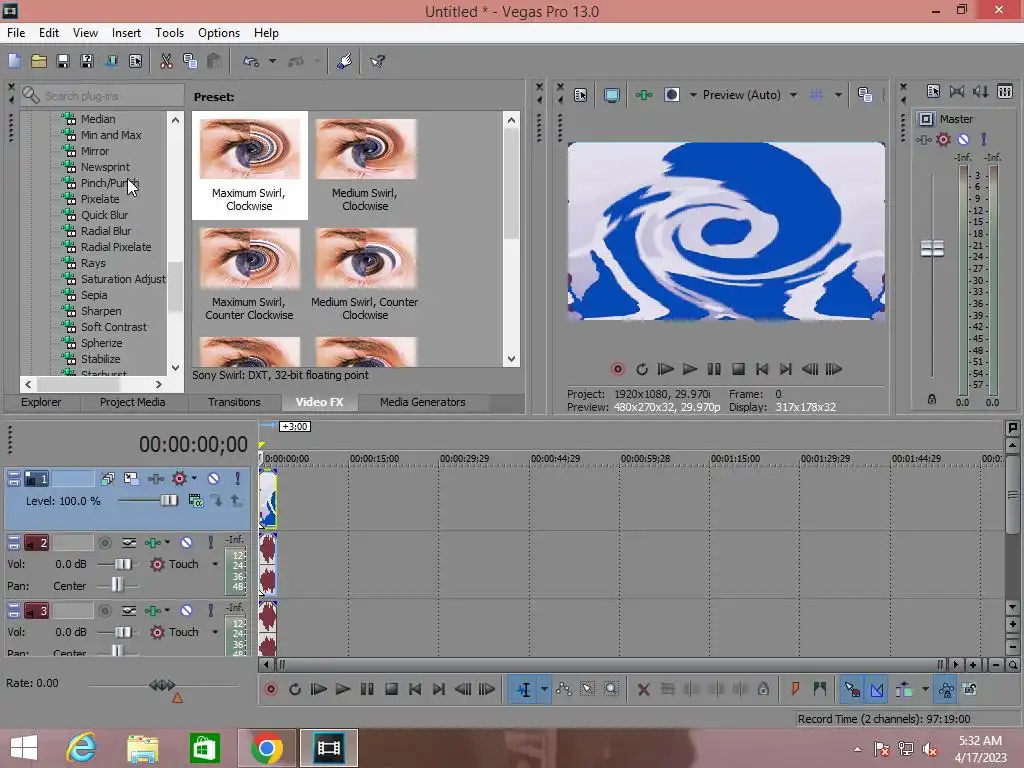Open Google Chrome from the taskbar
Image resolution: width=1024 pixels, height=768 pixels.
[266, 748]
